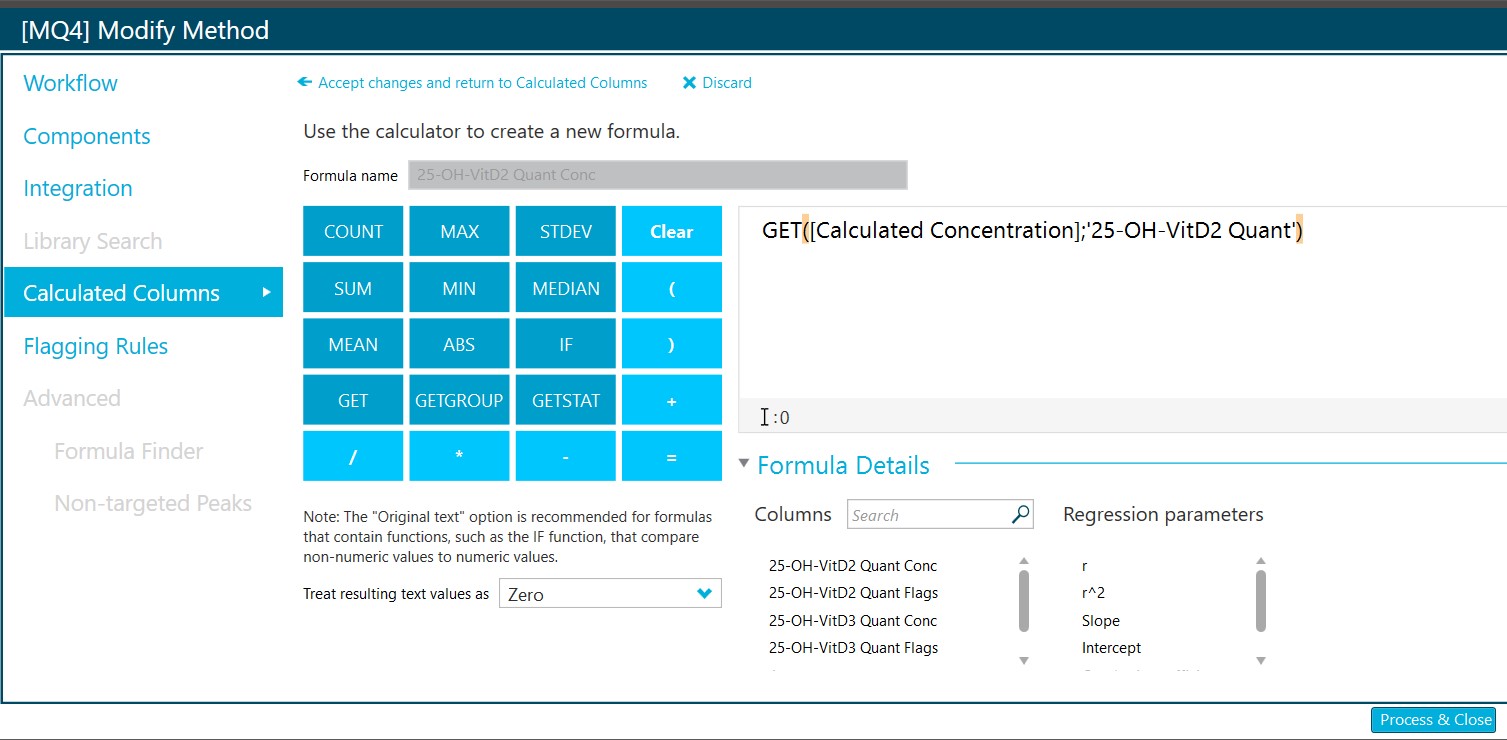Click the Discard link

(727, 83)
